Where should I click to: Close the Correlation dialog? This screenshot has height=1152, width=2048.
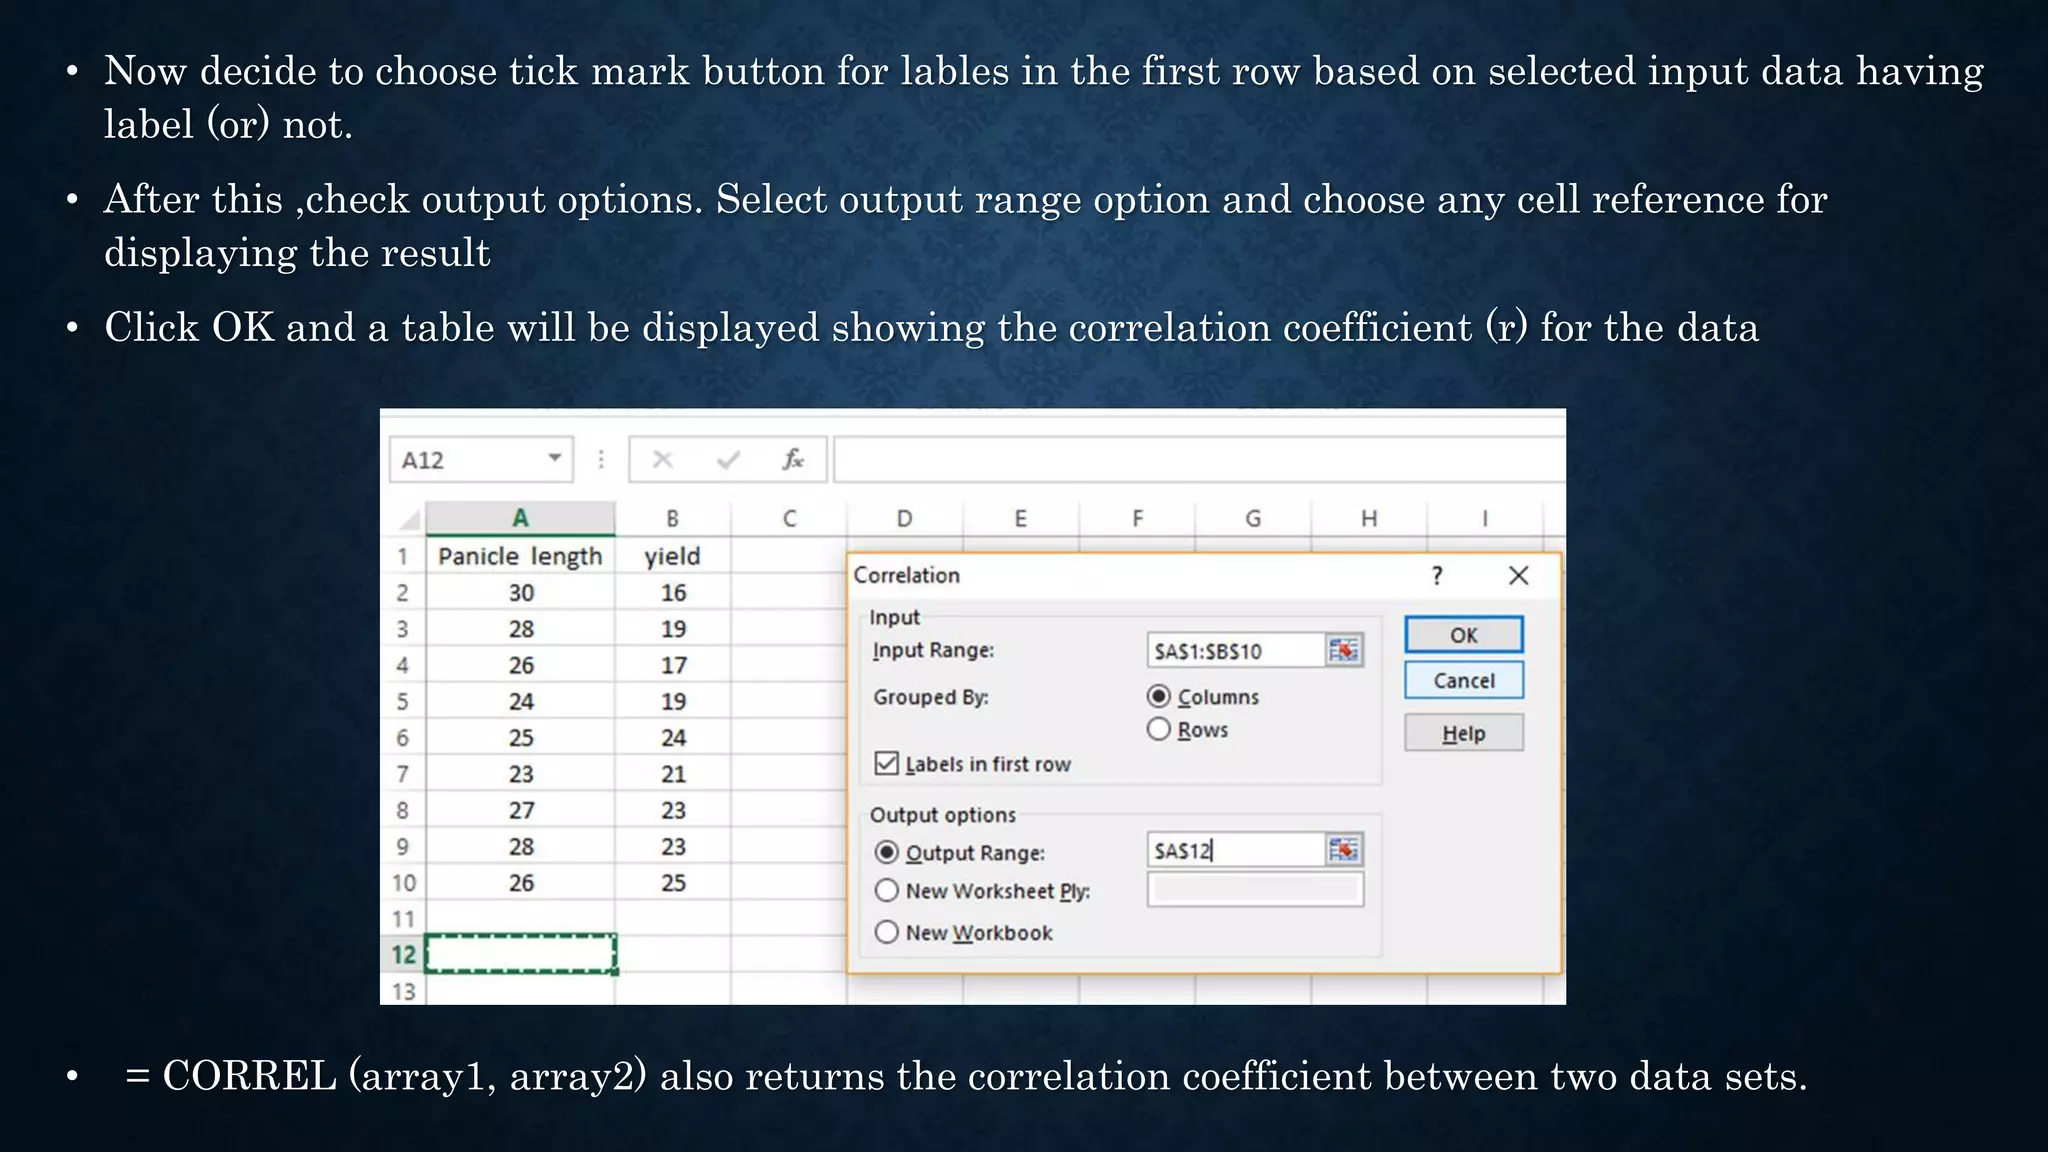point(1518,575)
